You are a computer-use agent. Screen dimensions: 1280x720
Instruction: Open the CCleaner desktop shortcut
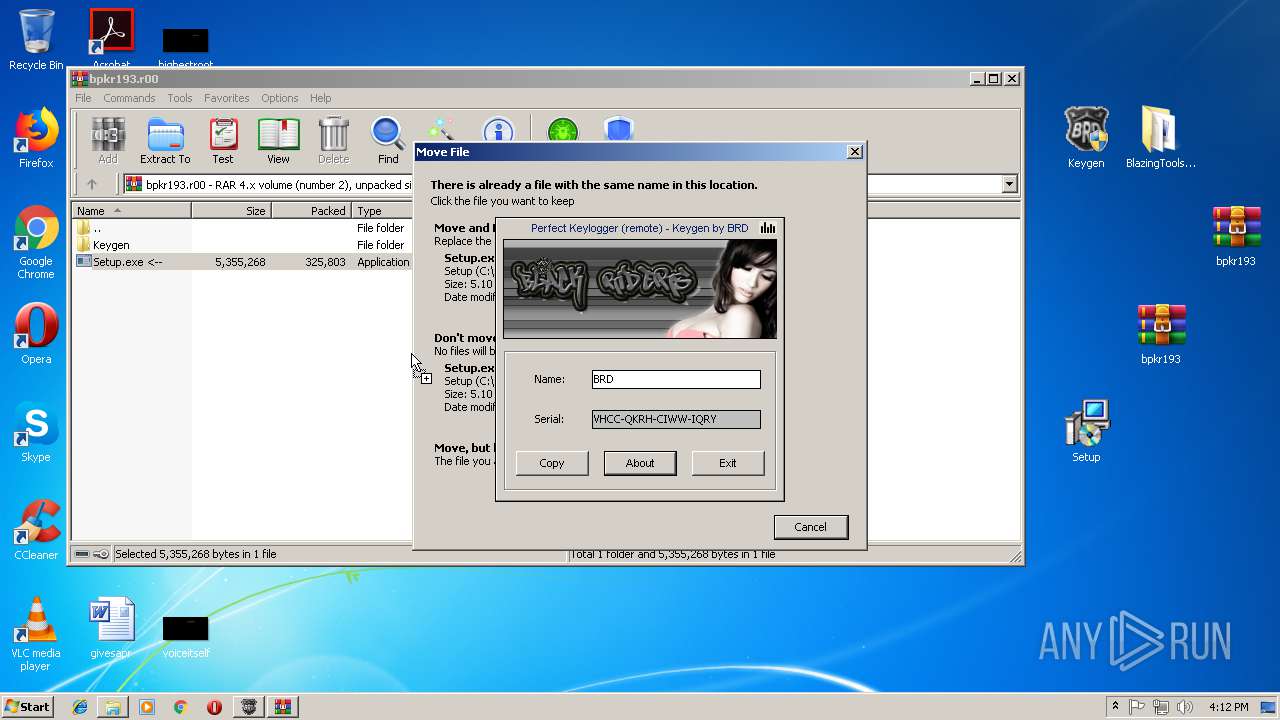[x=36, y=530]
